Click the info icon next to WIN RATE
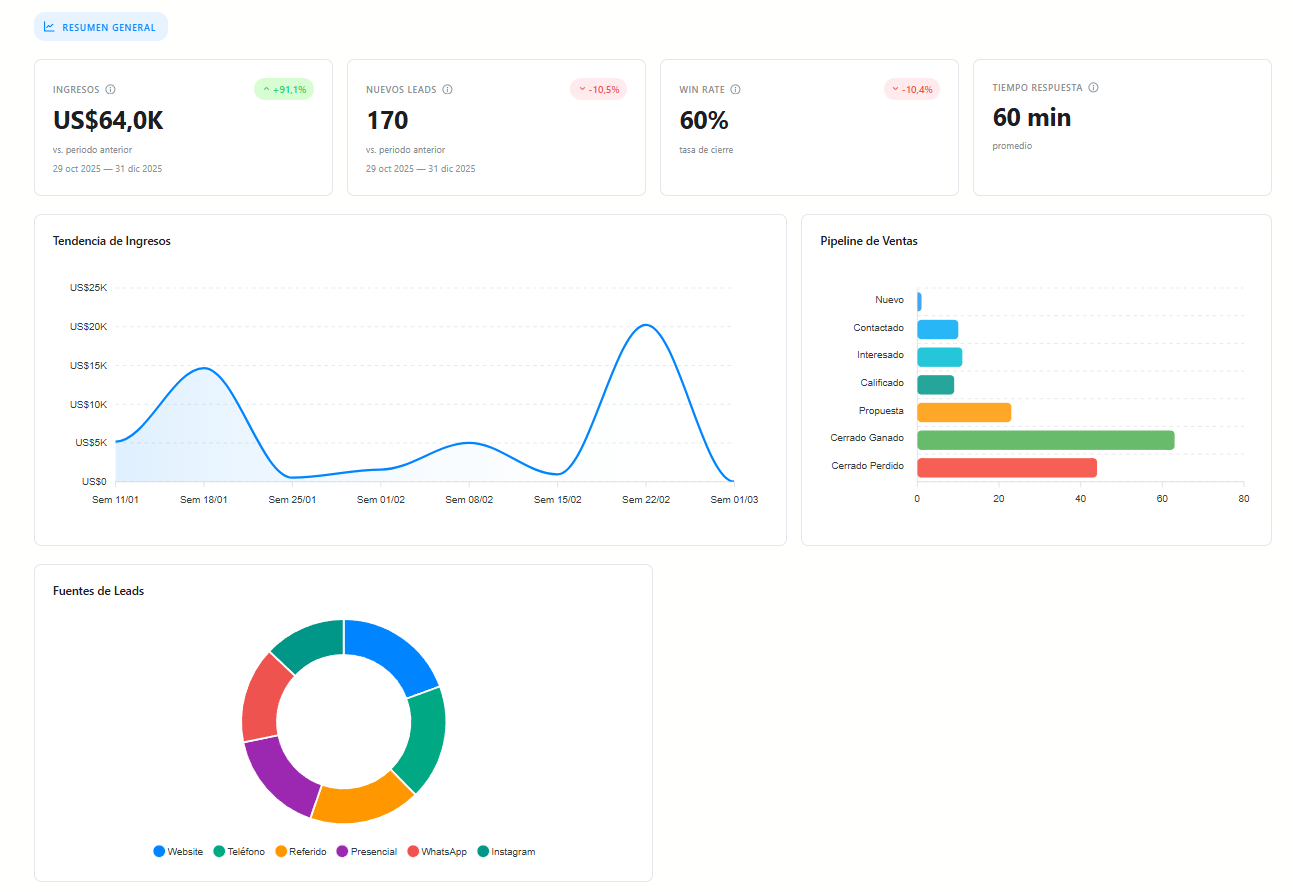Screen dimensions: 1293x892 pos(737,89)
